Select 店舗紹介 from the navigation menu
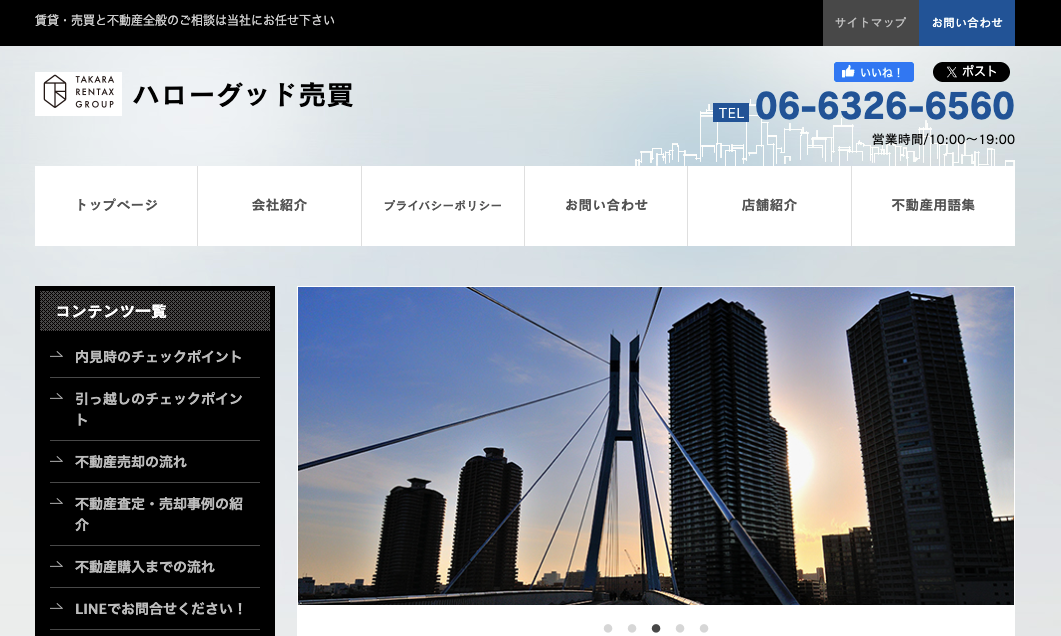 pyautogui.click(x=769, y=205)
